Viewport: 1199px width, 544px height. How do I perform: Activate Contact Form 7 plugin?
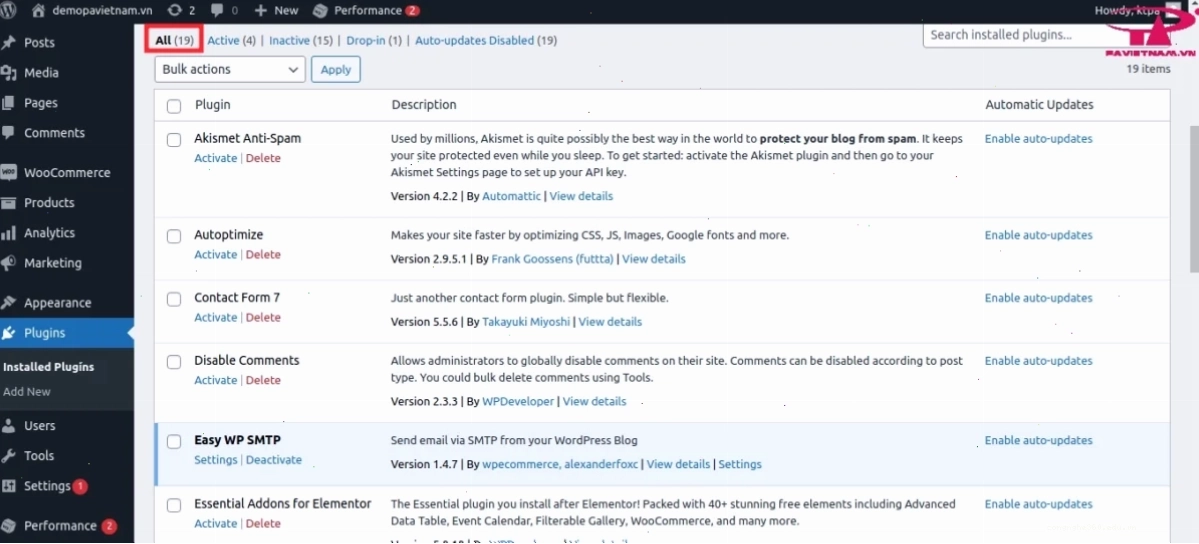click(x=216, y=318)
